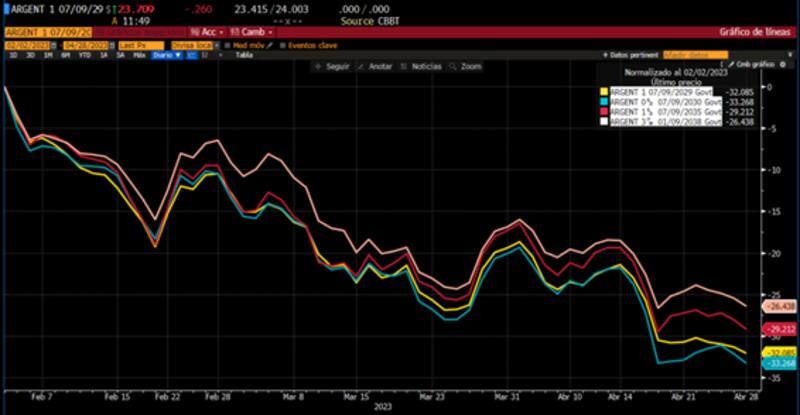Expand the Diario periodicity dropdown
Image resolution: width=800 pixels, height=415 pixels.
[x=163, y=55]
